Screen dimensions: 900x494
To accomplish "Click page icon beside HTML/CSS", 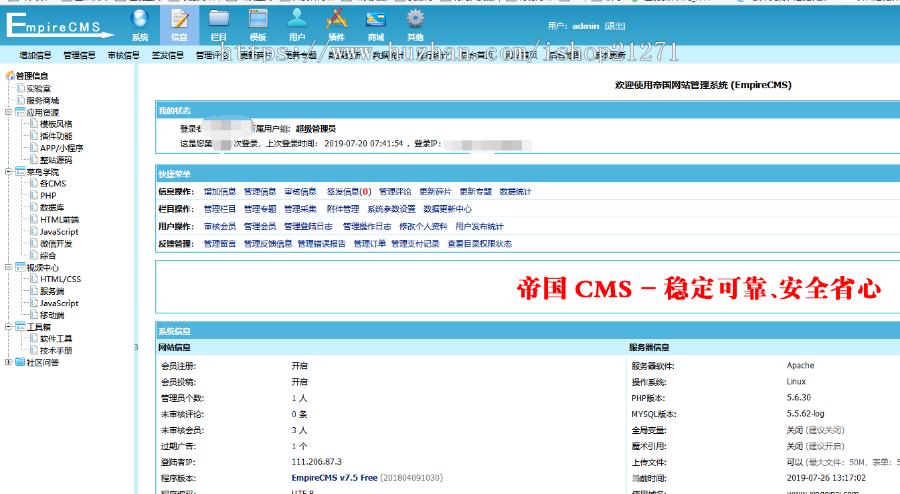I will click(34, 279).
